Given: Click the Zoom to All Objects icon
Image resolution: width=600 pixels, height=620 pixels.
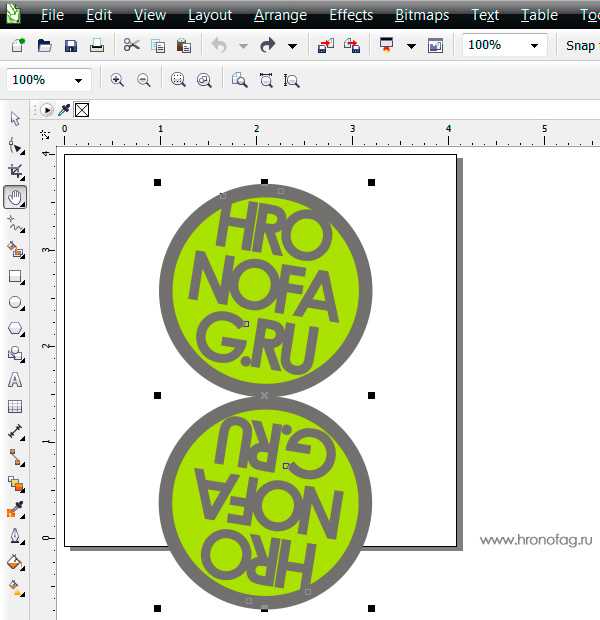Looking at the screenshot, I should 204,80.
